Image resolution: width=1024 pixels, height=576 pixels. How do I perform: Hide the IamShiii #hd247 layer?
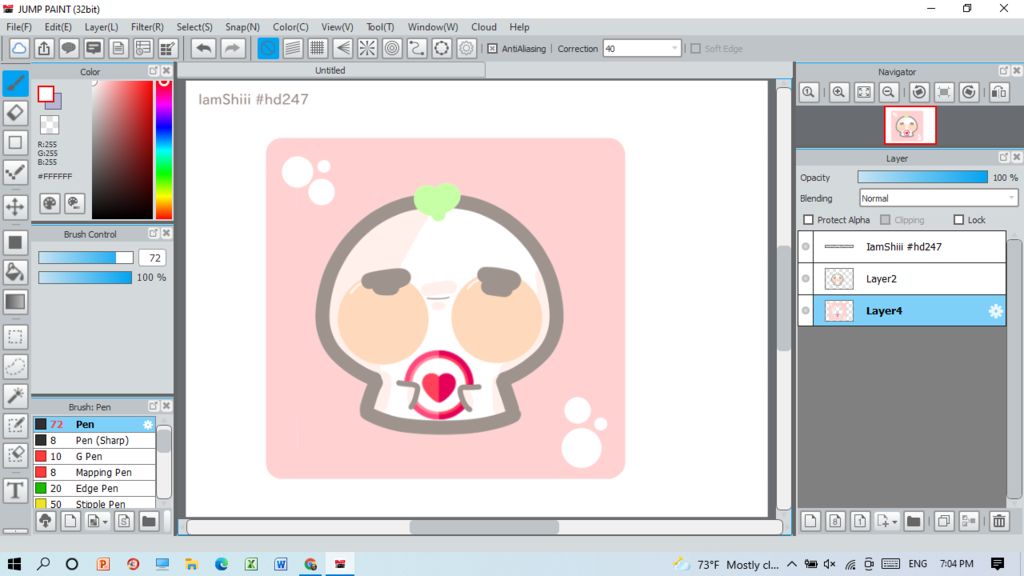click(x=806, y=246)
